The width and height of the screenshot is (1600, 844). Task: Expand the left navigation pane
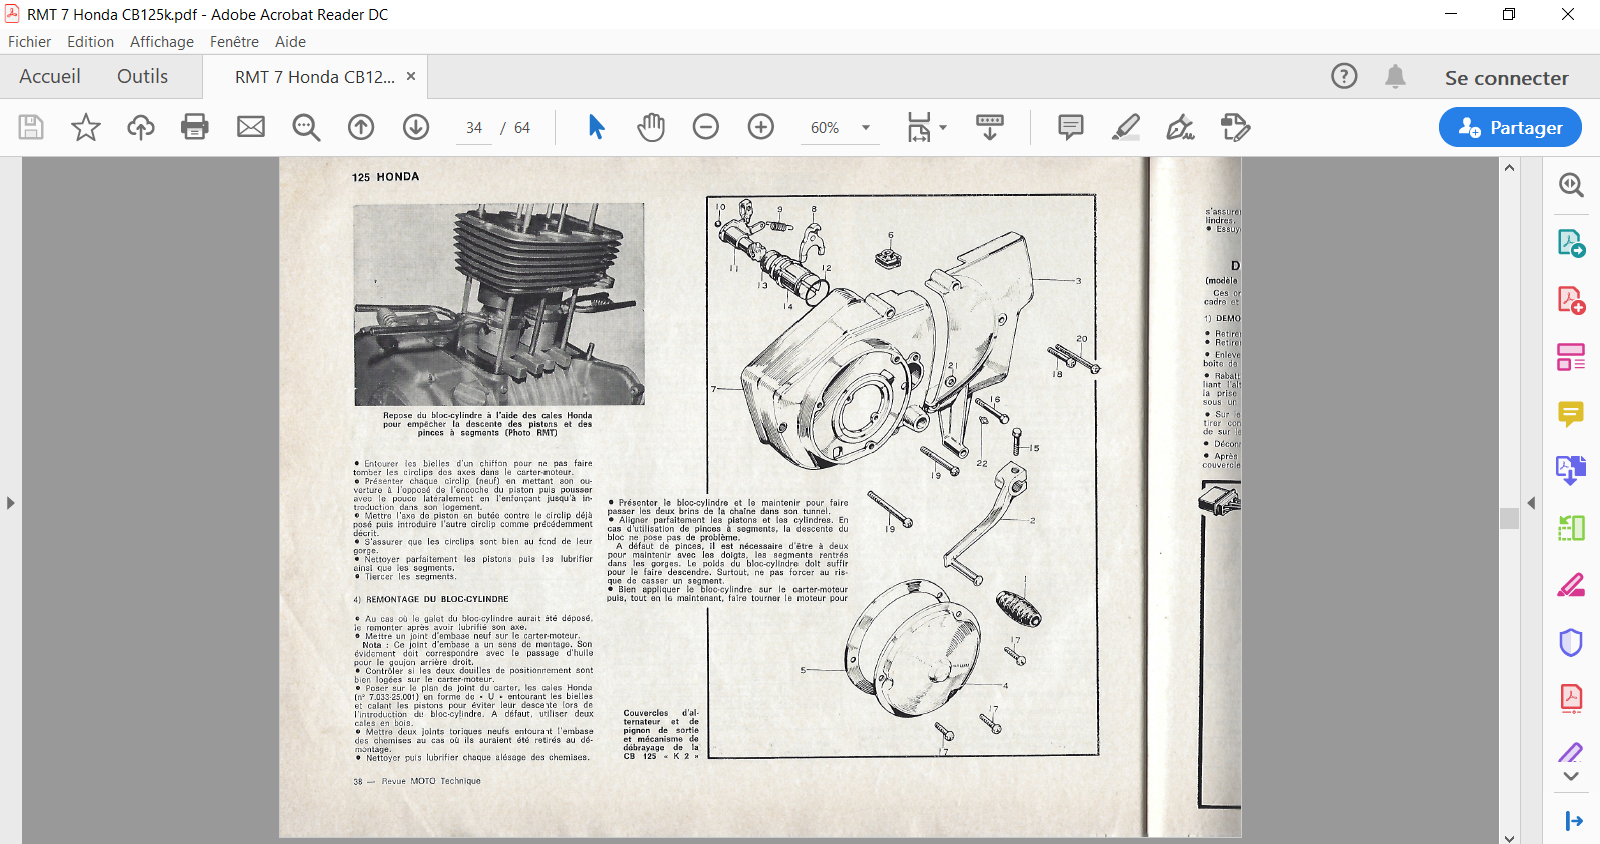pos(10,502)
